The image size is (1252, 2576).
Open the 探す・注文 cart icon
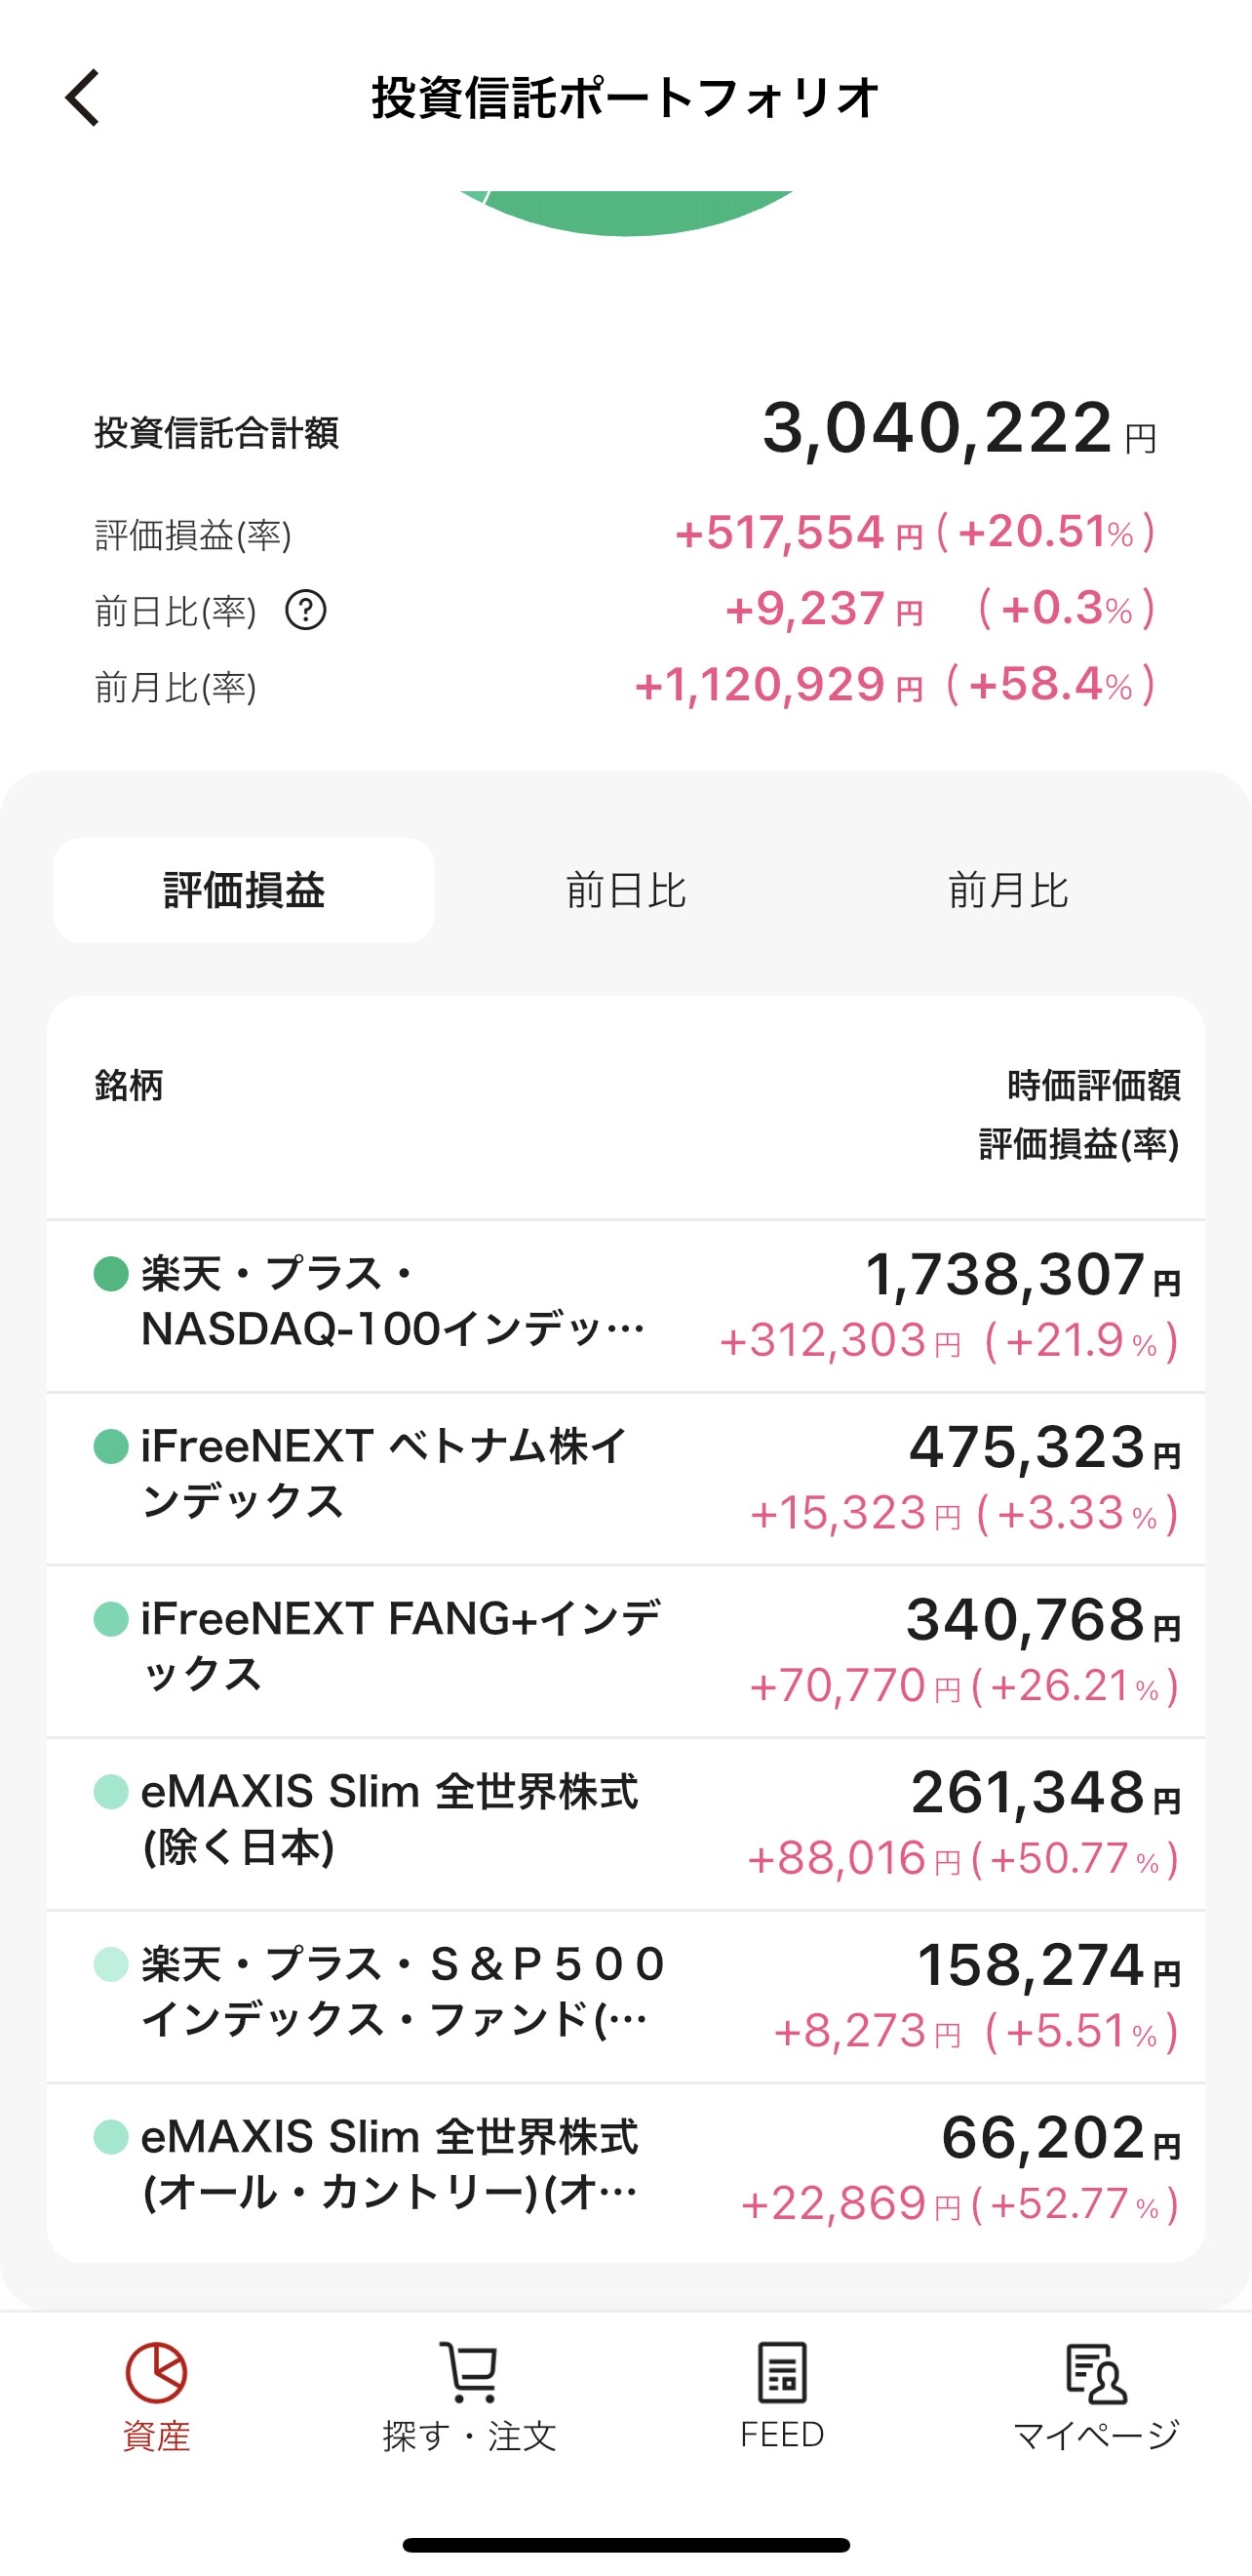coord(469,2372)
